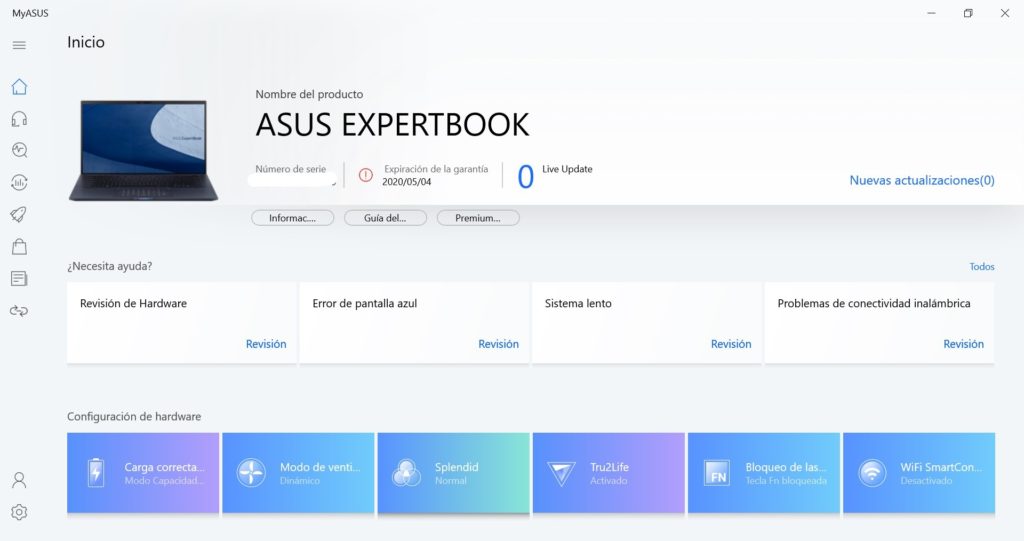Open the fan mode tile
This screenshot has width=1024, height=541.
click(x=298, y=473)
